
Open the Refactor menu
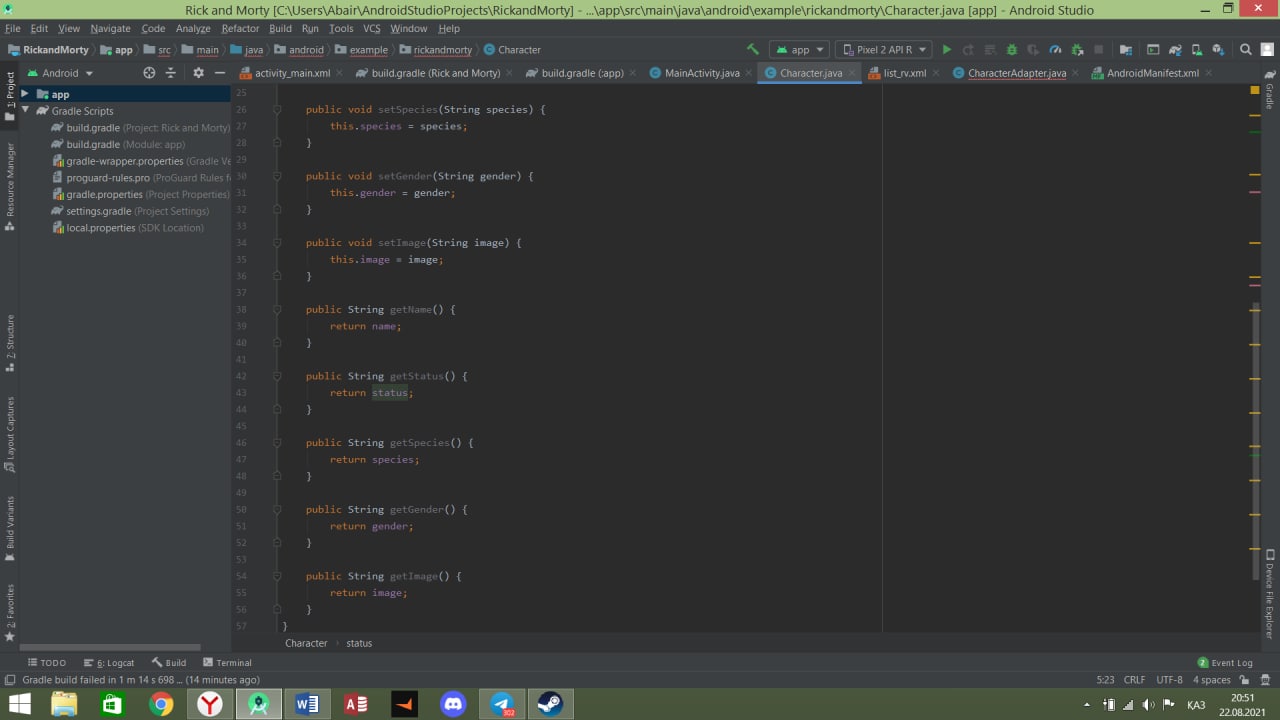tap(240, 28)
